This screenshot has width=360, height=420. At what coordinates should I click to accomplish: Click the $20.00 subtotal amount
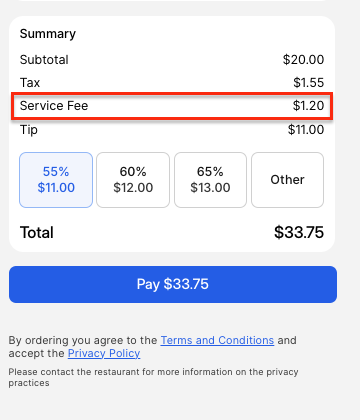[x=303, y=60]
